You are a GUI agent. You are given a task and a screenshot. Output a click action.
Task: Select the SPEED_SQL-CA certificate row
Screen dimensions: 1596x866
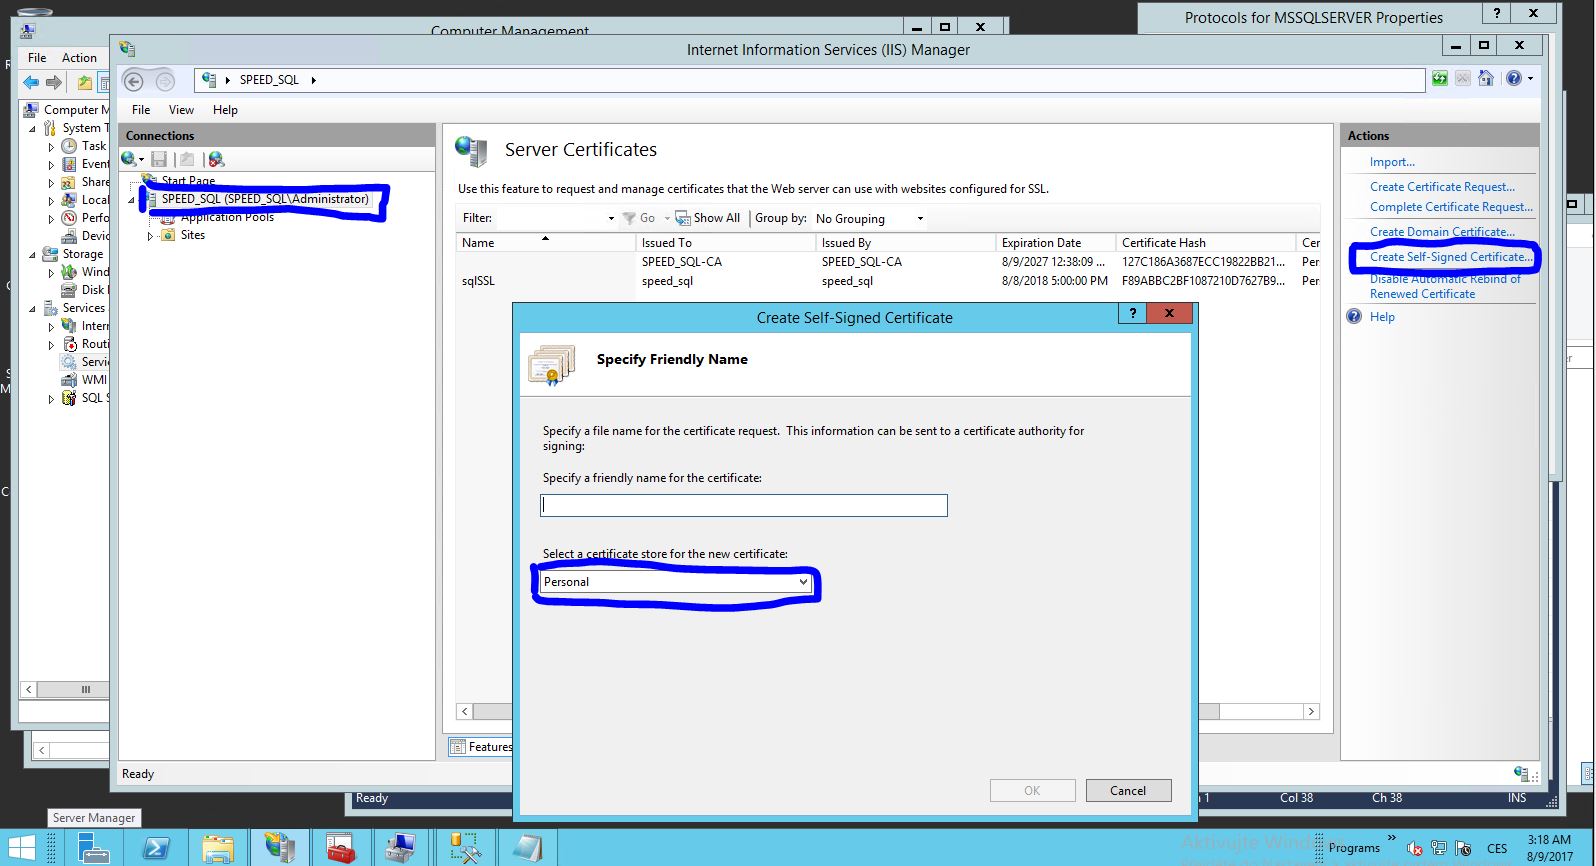(x=887, y=262)
